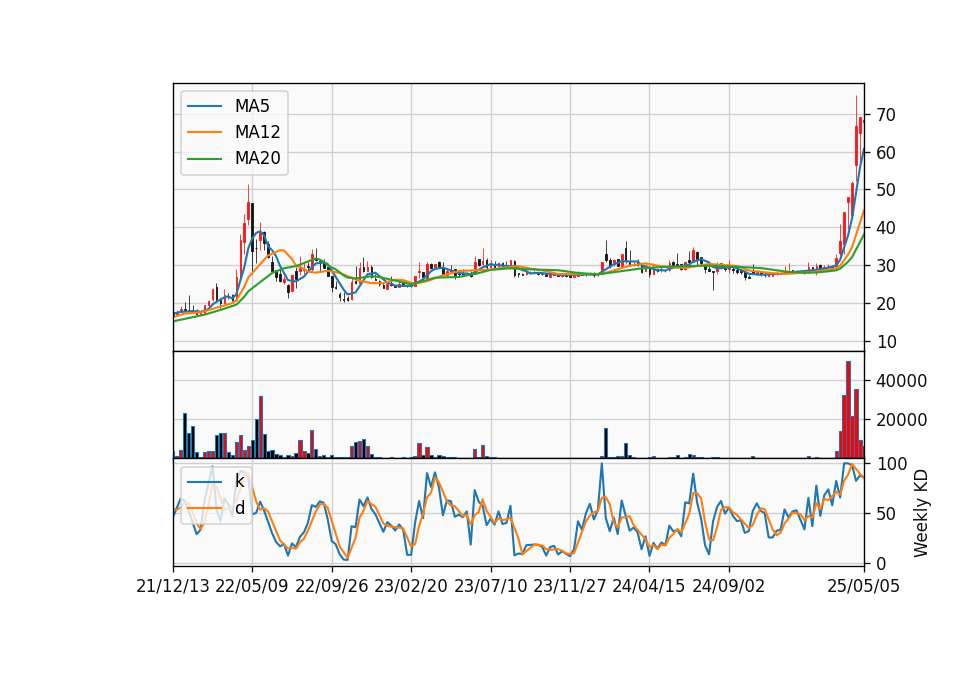Click the 'k' legend label
960x690 pixels.
[x=239, y=481]
